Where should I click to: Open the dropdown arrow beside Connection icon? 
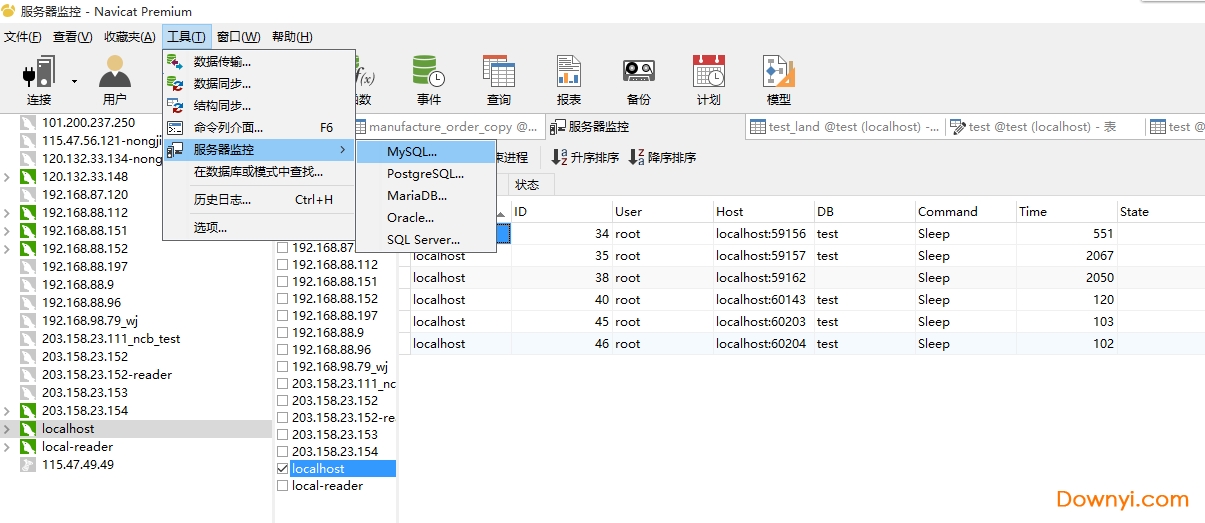point(74,81)
